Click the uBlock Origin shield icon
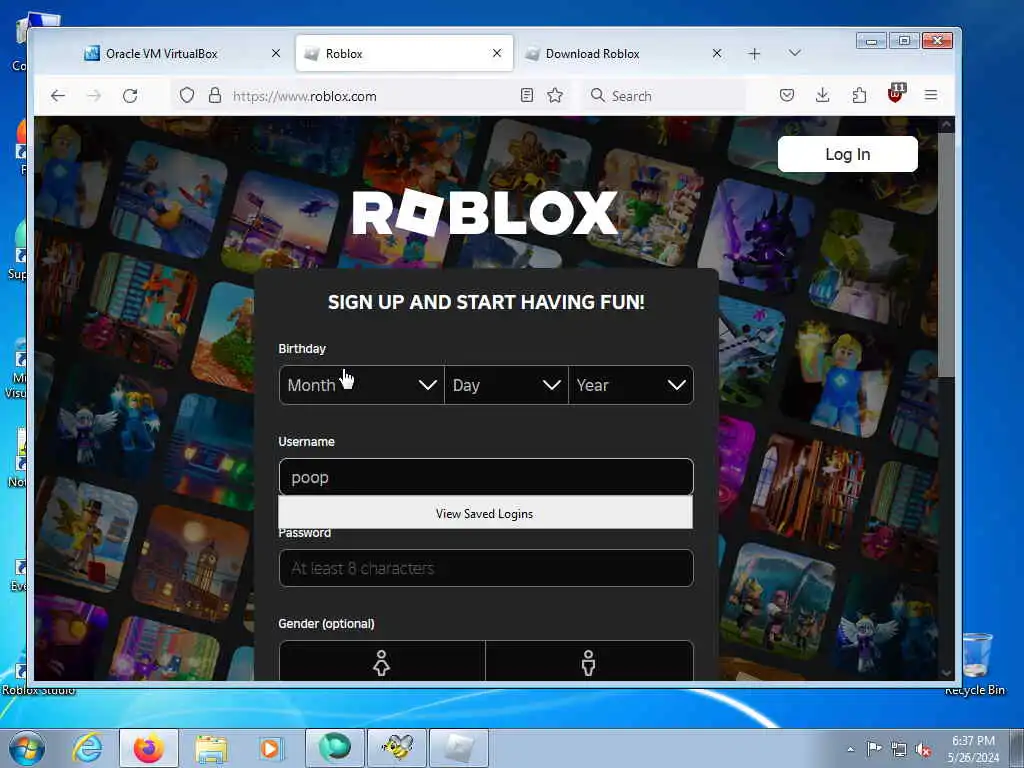Viewport: 1024px width, 768px height. (896, 94)
